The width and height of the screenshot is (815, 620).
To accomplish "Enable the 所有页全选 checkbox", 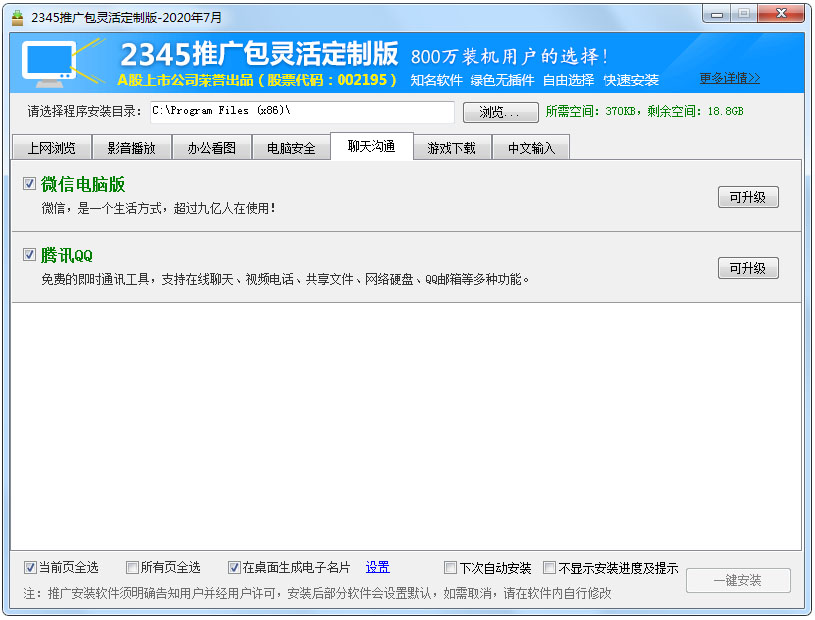I will click(x=132, y=567).
